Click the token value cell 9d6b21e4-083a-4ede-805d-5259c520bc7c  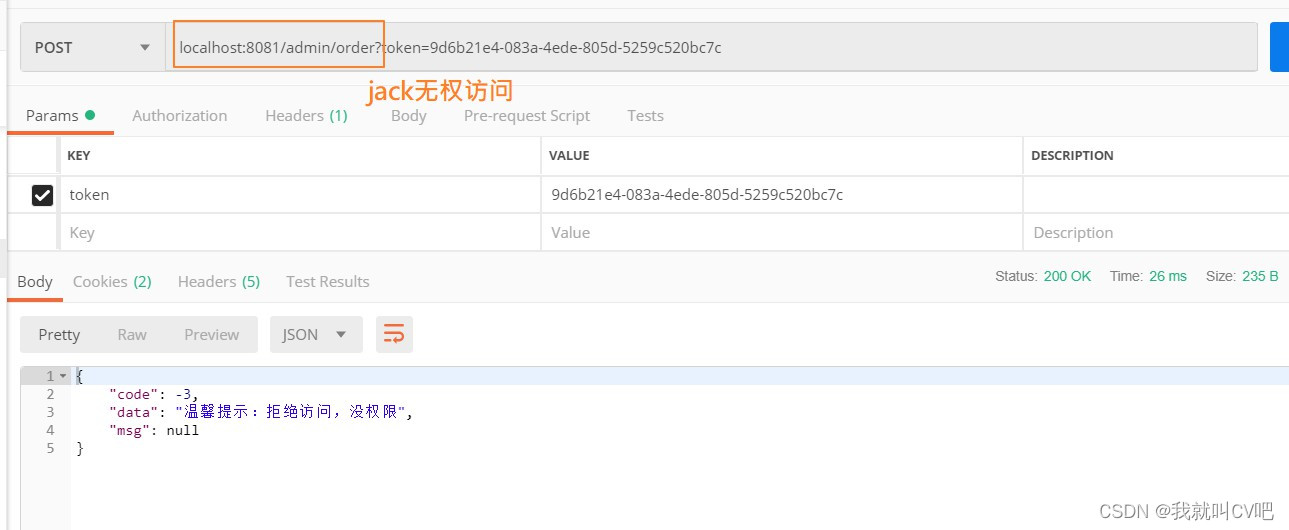pos(781,195)
